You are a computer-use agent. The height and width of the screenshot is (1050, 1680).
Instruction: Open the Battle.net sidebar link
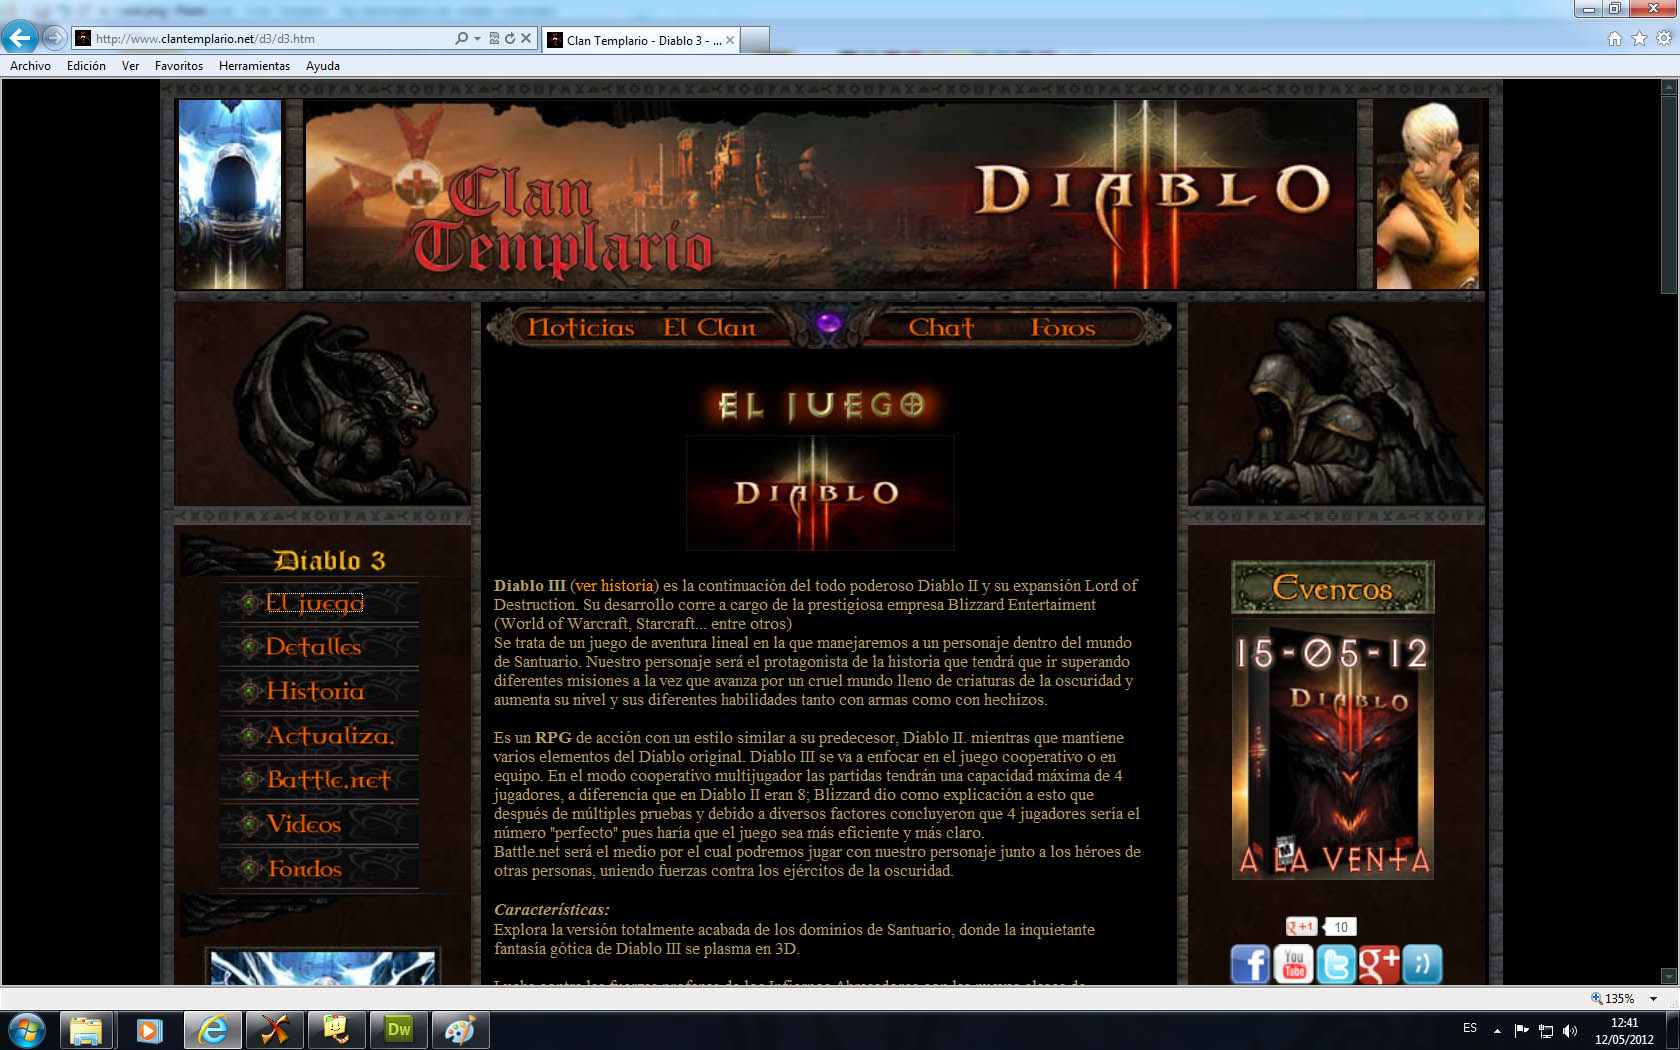click(328, 780)
